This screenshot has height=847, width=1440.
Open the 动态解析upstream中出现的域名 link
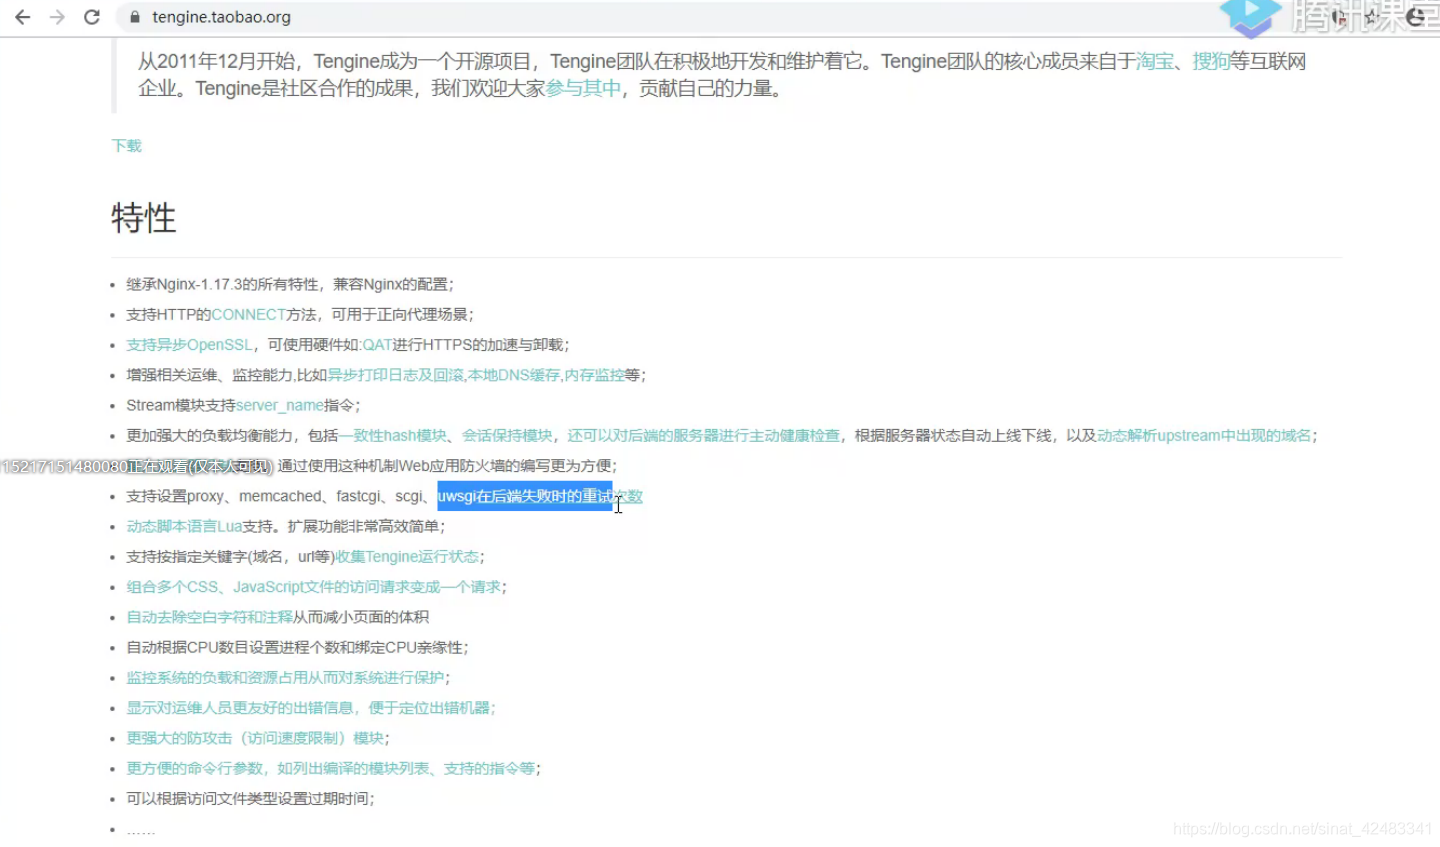pos(1204,435)
